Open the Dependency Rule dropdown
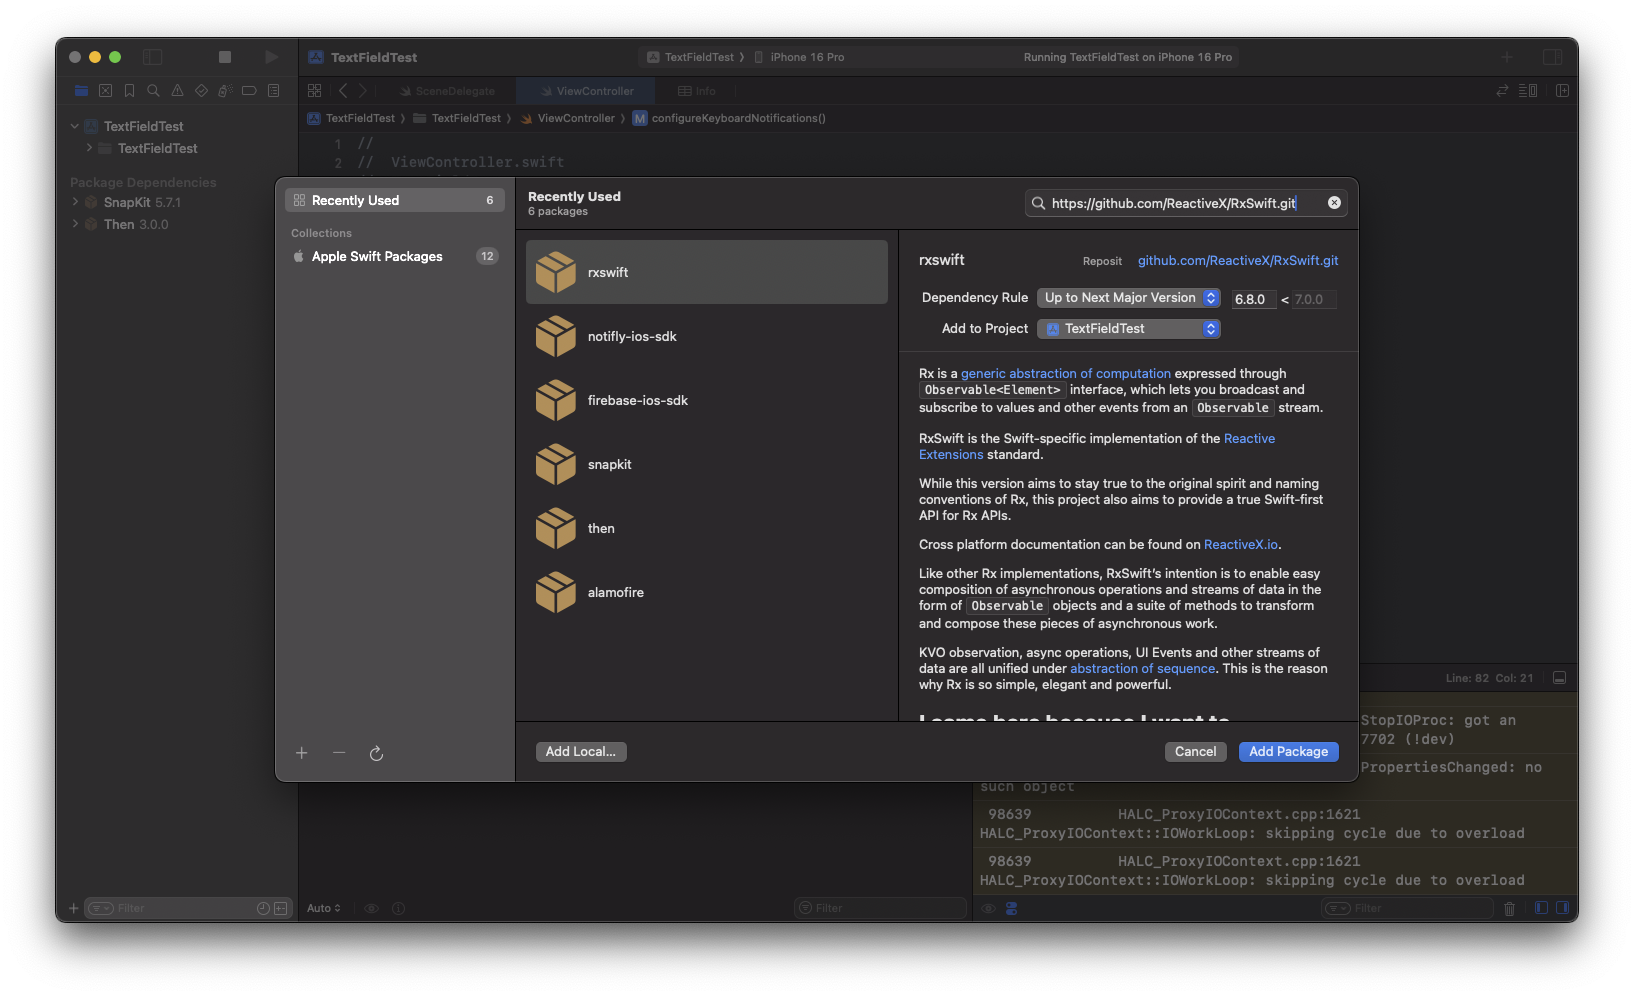 point(1129,298)
